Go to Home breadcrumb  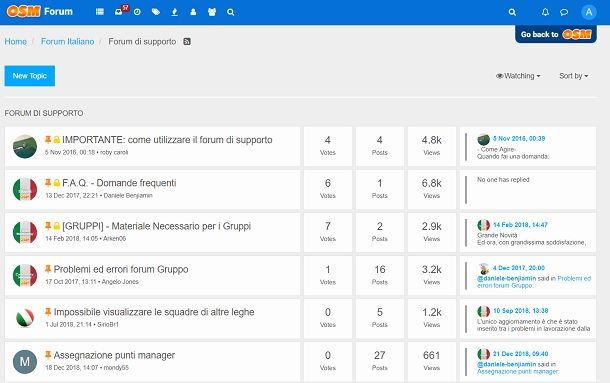[x=16, y=41]
